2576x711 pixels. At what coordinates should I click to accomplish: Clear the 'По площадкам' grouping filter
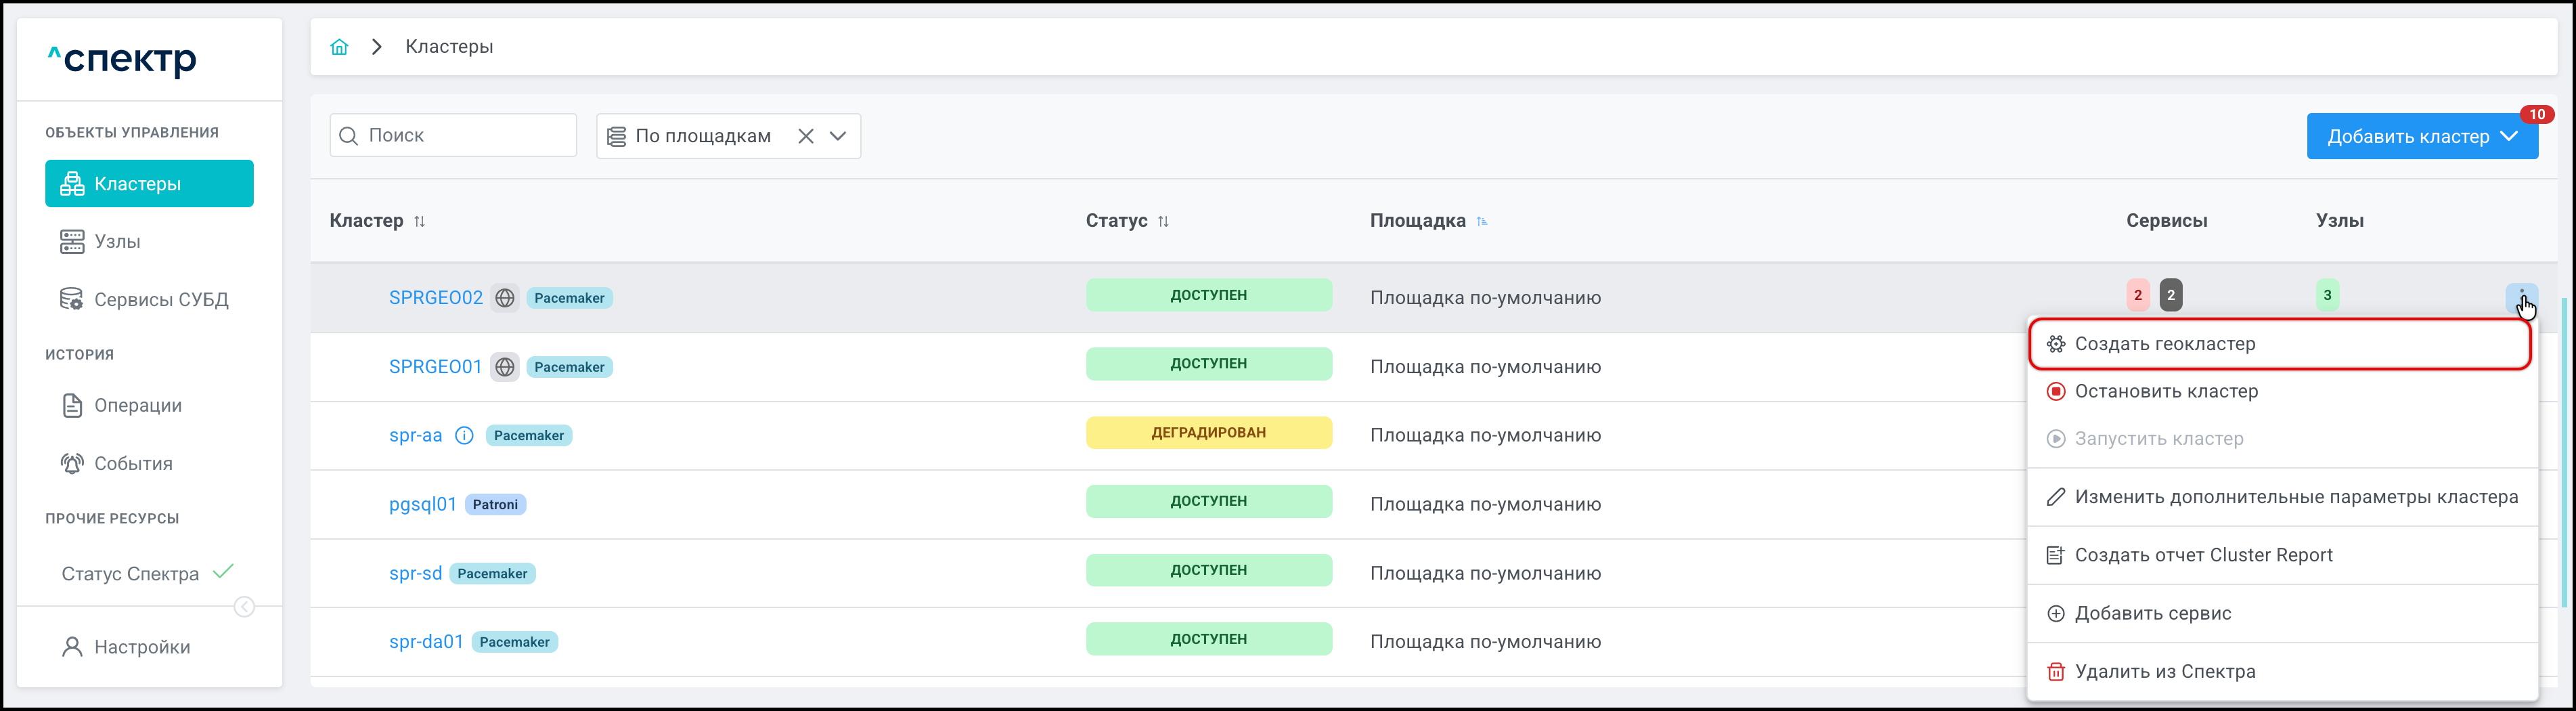[805, 136]
